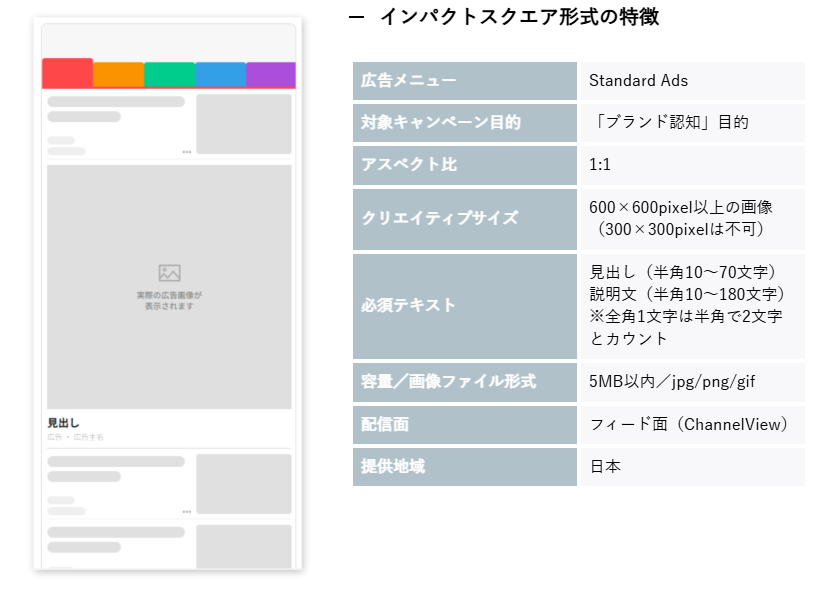Select the first article's thumbnail placeholder

(x=243, y=124)
